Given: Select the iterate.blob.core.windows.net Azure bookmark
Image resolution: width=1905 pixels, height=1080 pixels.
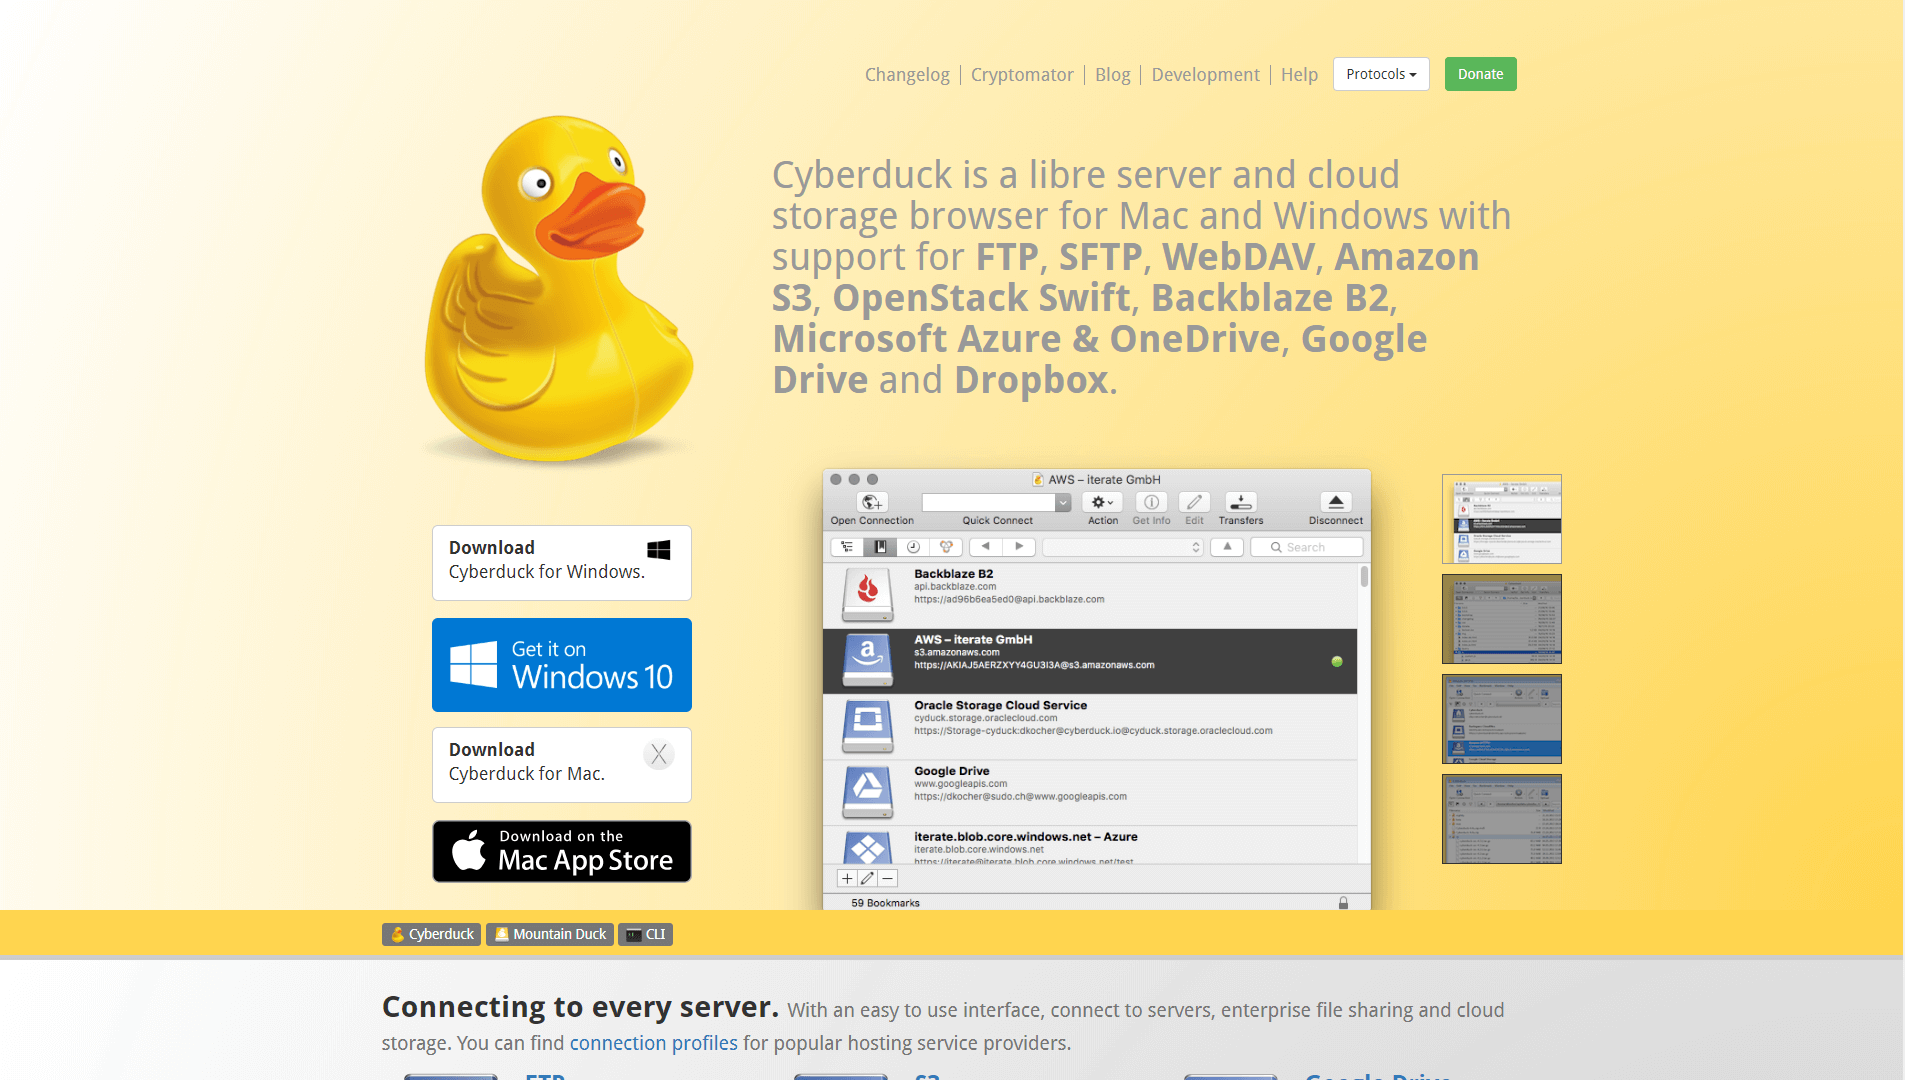Looking at the screenshot, I should (1090, 845).
